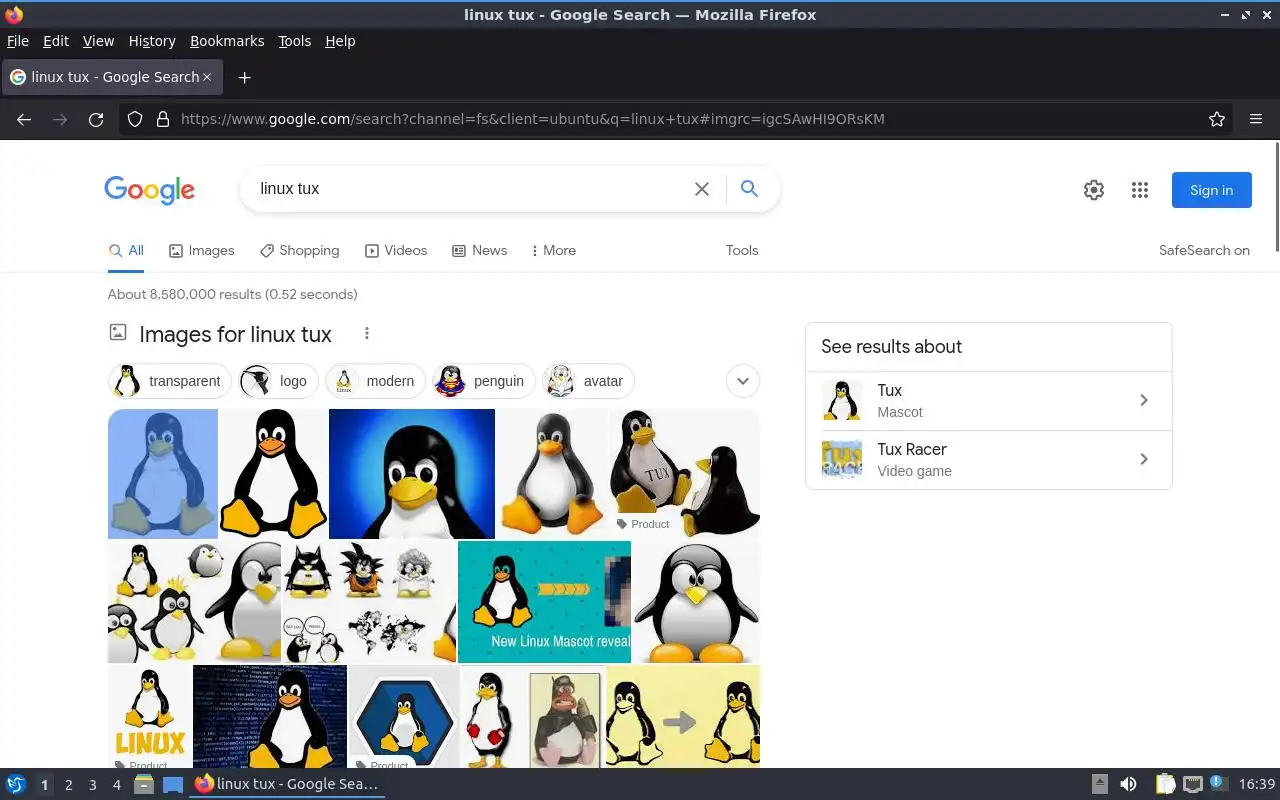
Task: Click the Sign in button
Action: click(1211, 190)
